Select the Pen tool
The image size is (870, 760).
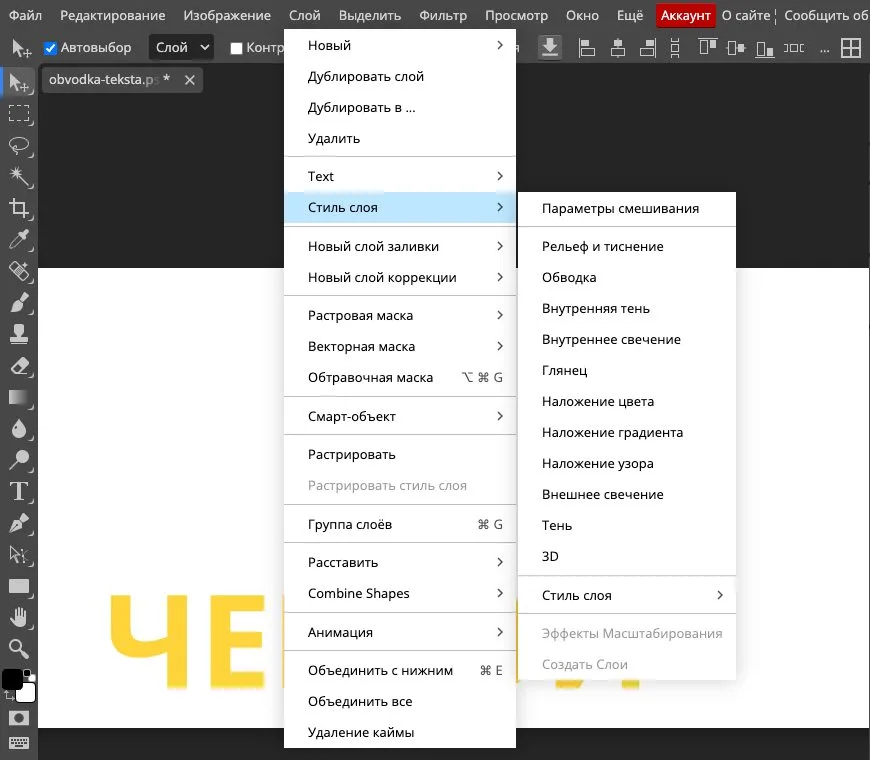[x=19, y=523]
